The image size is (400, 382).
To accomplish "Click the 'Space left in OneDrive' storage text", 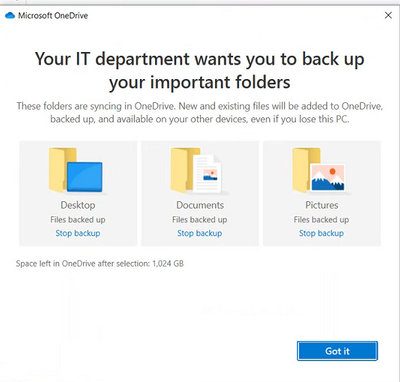I will [100, 264].
